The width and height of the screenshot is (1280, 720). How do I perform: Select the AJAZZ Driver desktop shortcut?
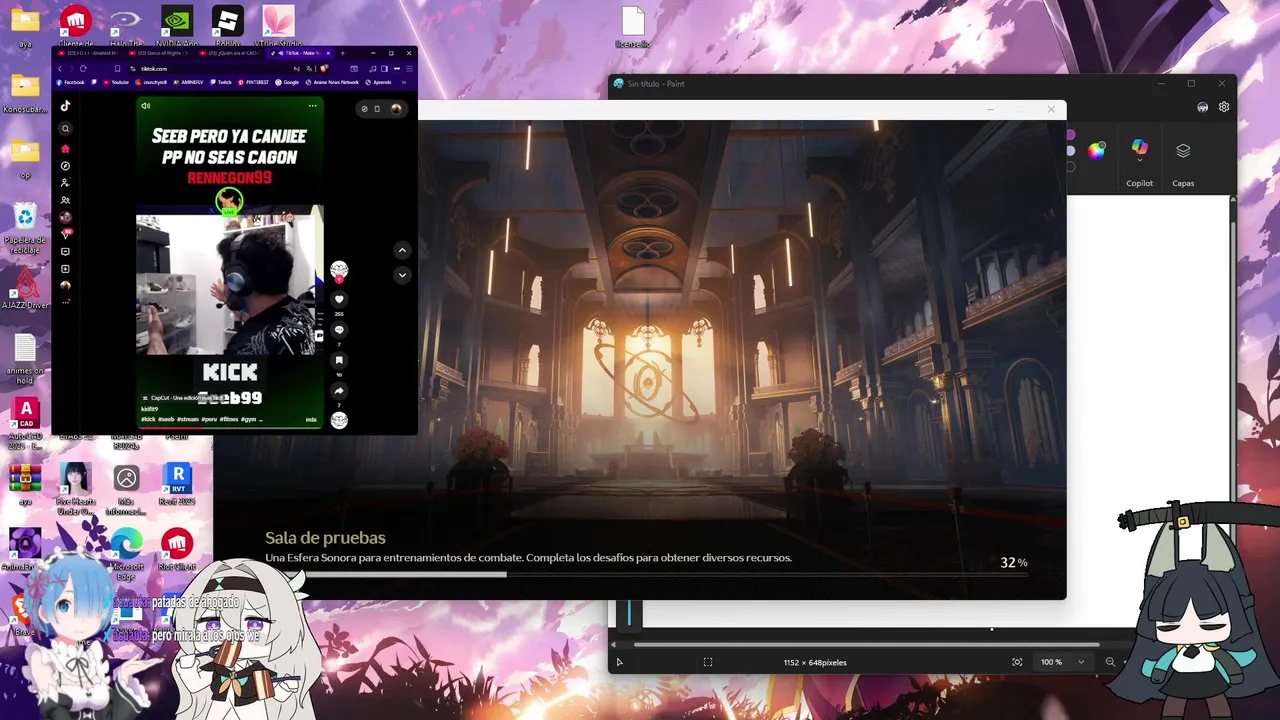(x=25, y=289)
